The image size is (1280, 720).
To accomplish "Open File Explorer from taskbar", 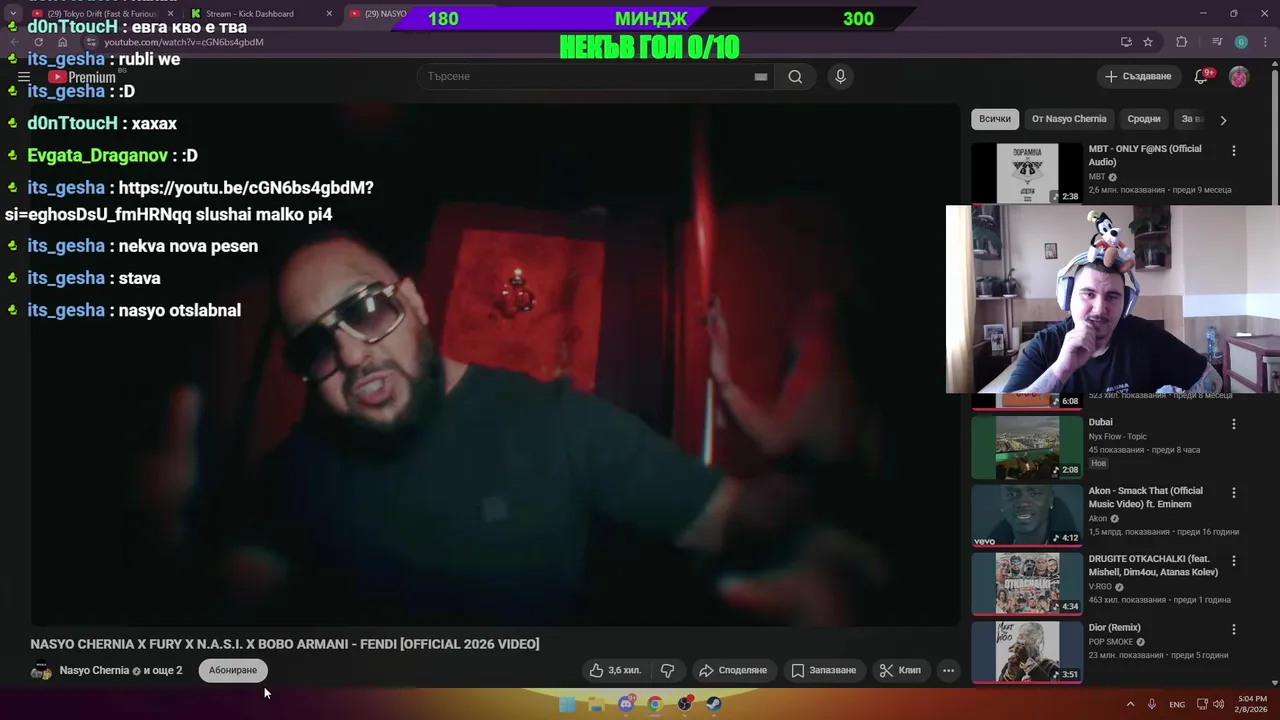I will coord(596,704).
